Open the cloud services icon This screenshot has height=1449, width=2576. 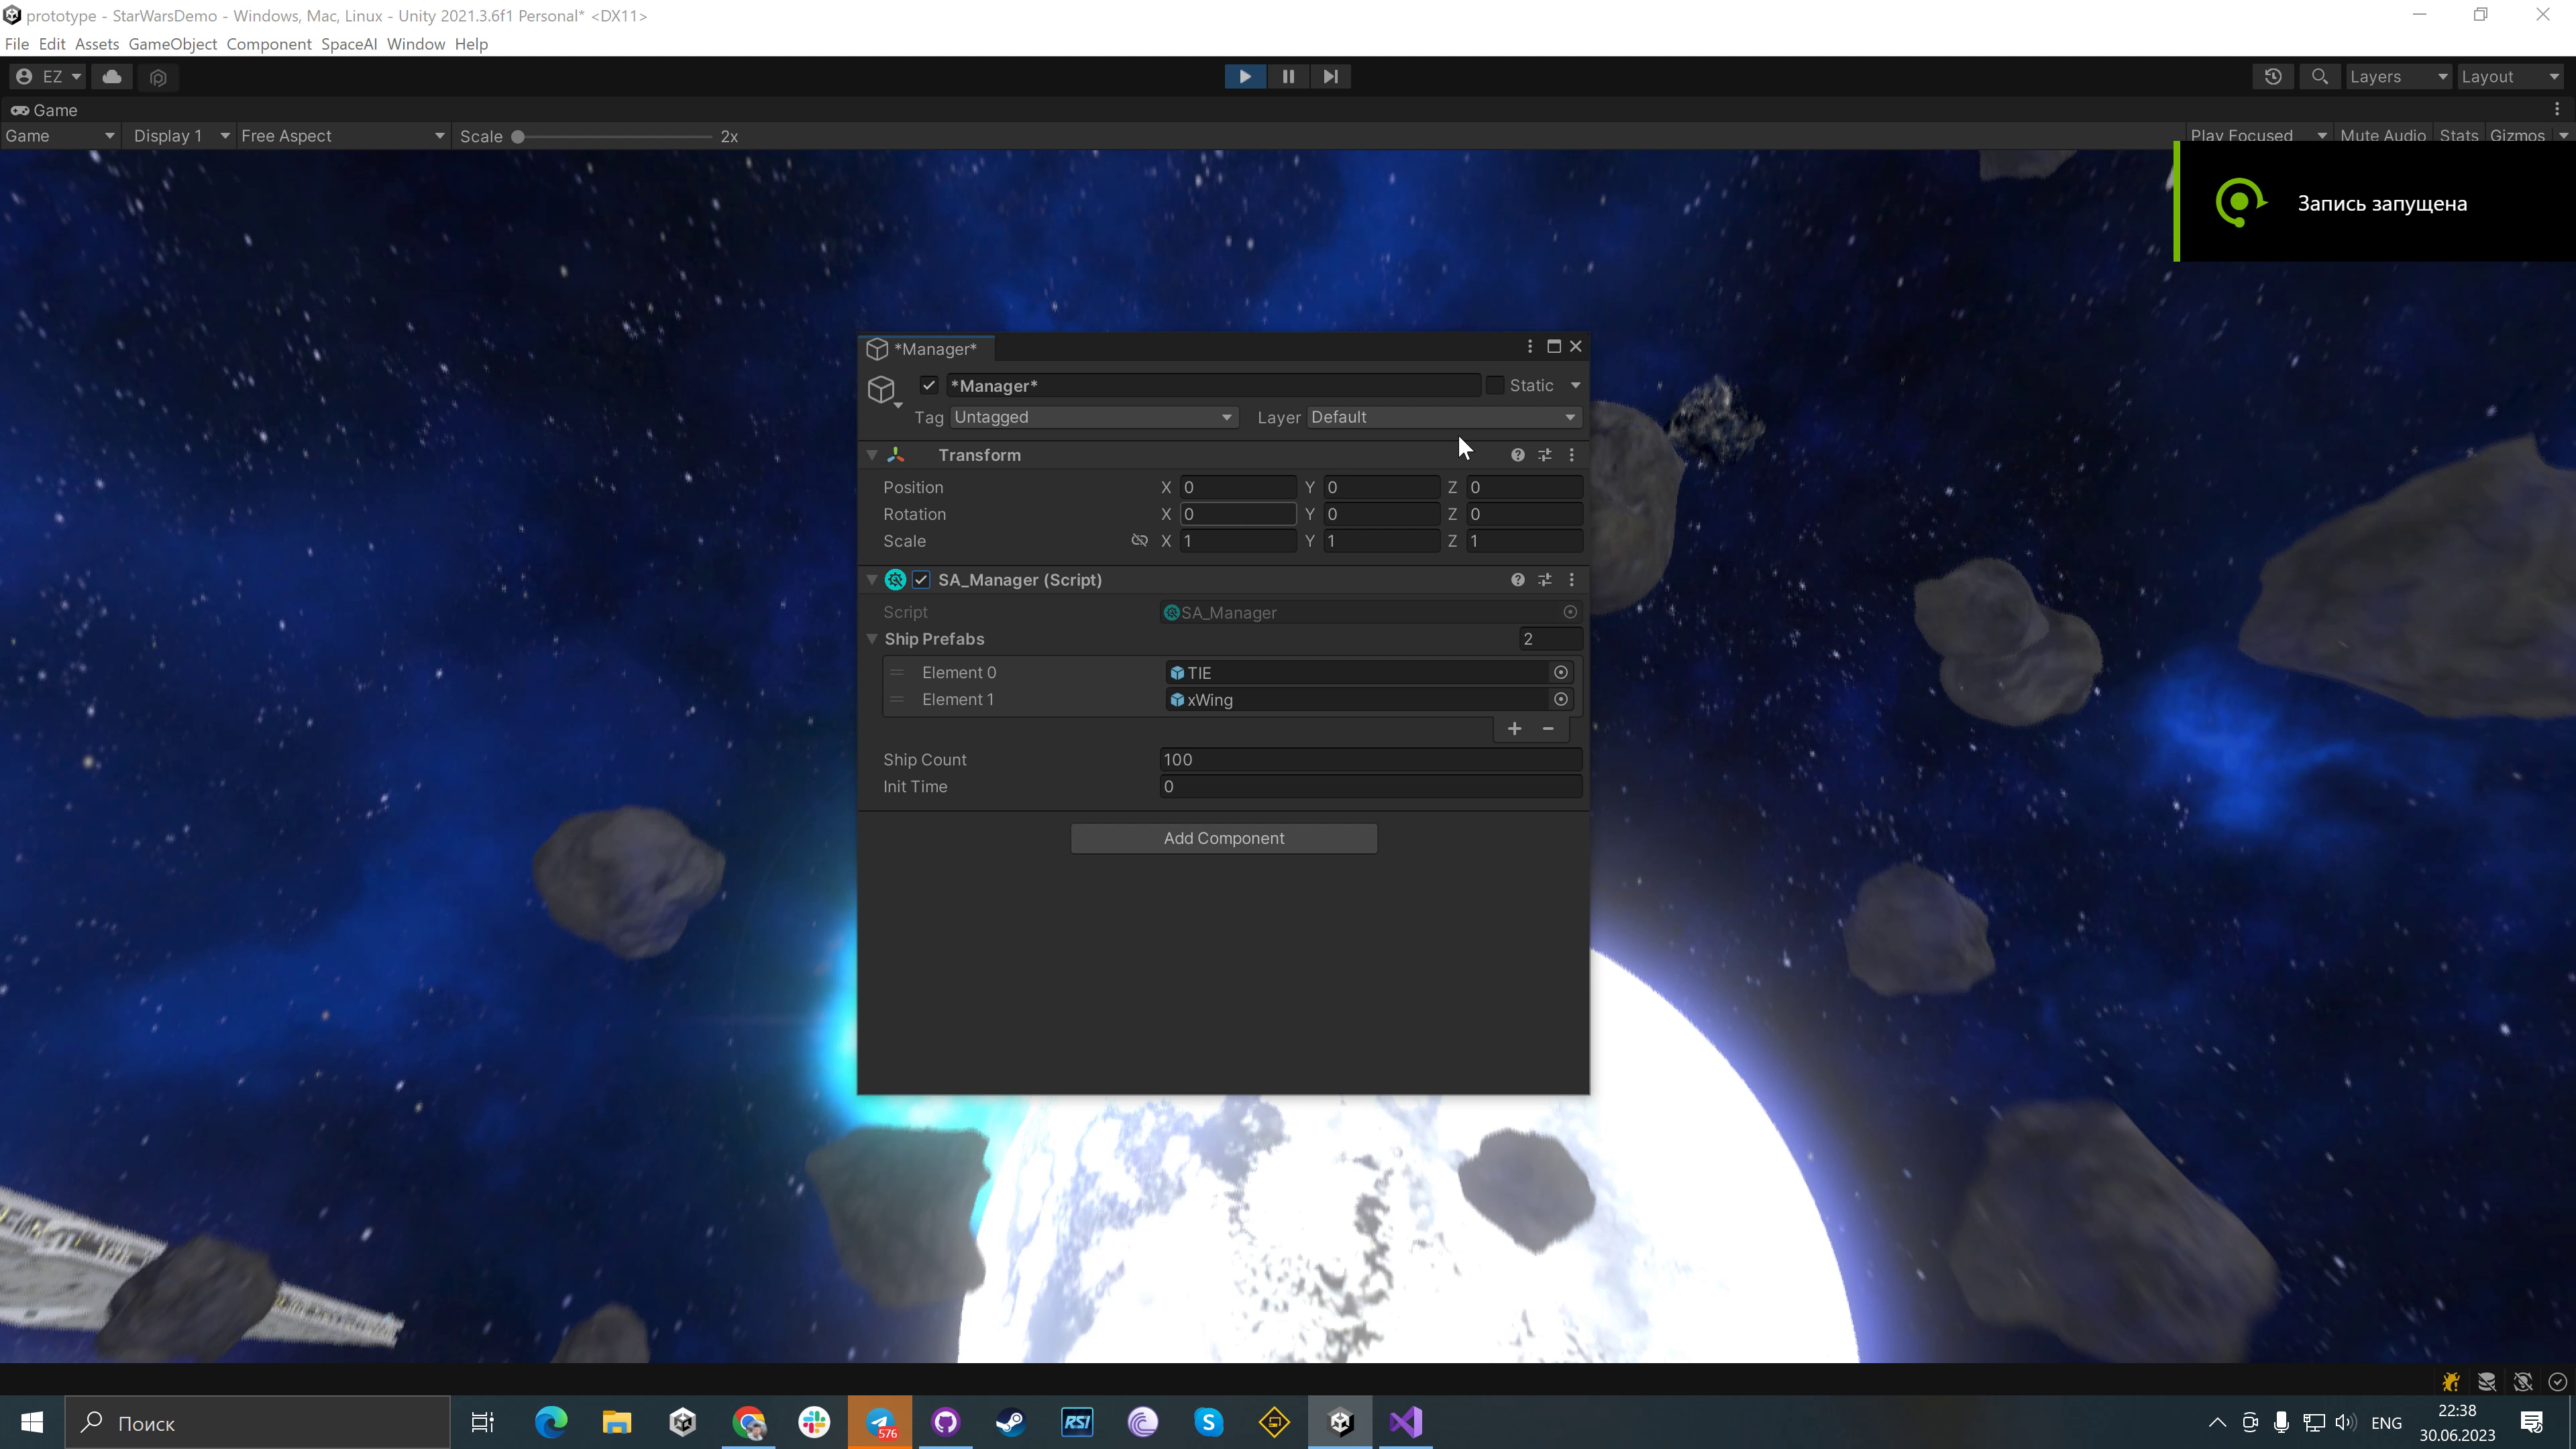pos(112,77)
